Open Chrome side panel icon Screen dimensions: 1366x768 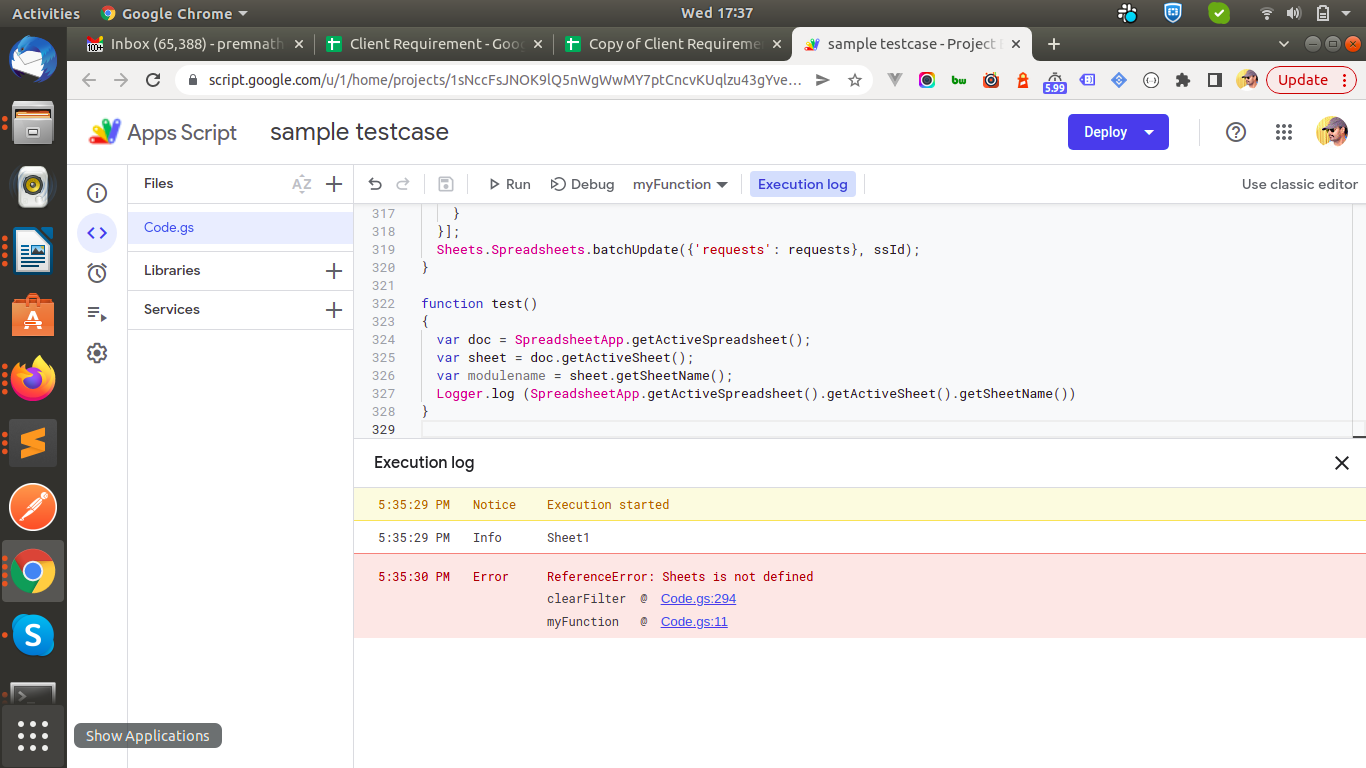(x=1215, y=80)
